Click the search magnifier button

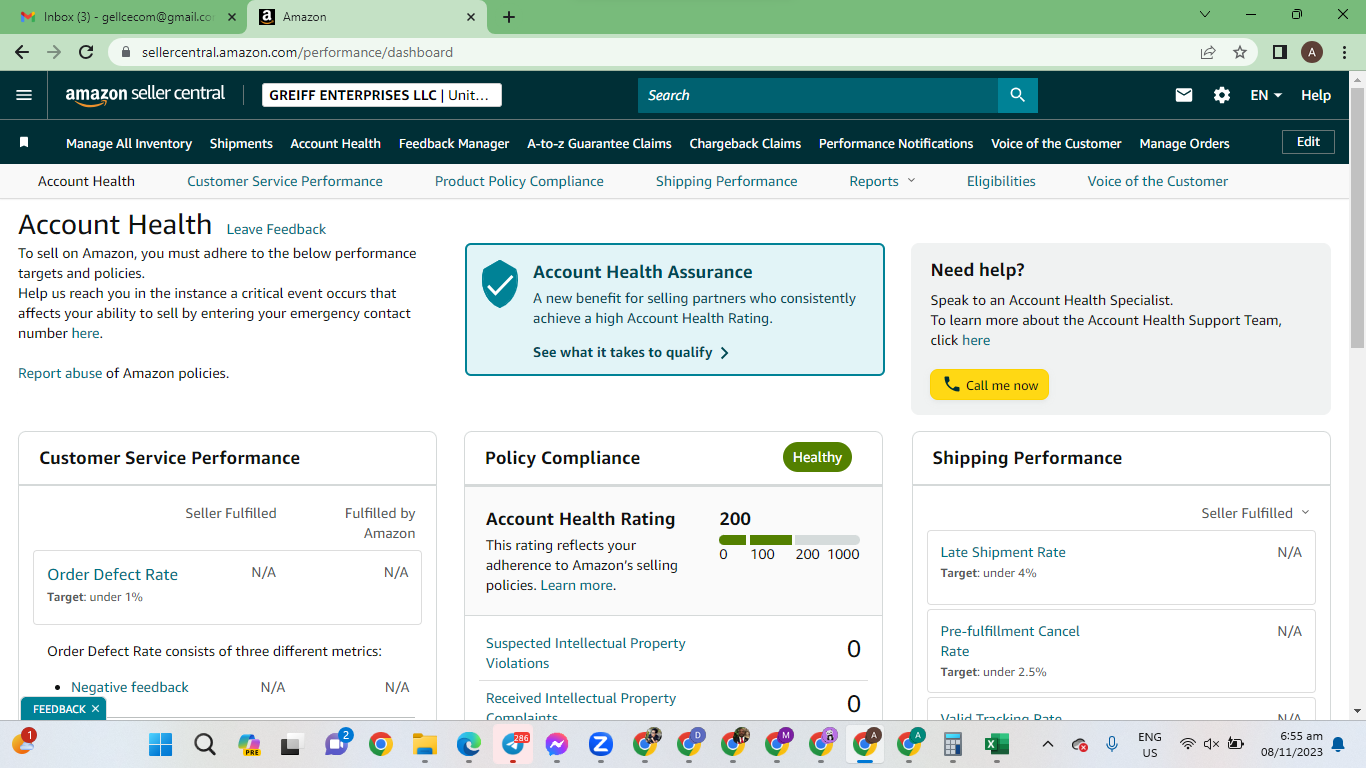[x=1017, y=95]
